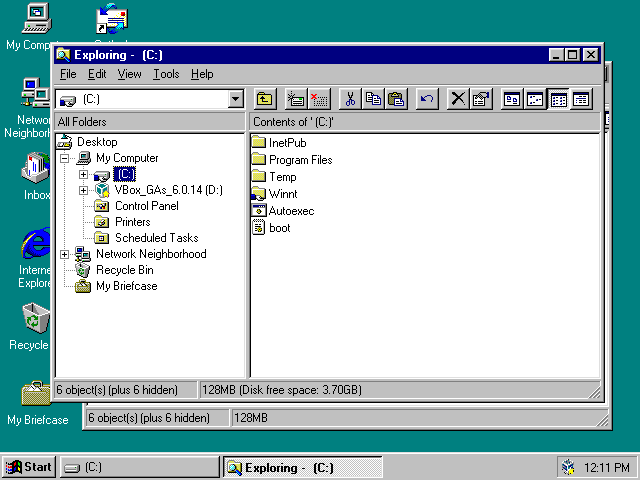Switch to Large Icons view
Viewport: 640px width, 480px height.
click(512, 99)
